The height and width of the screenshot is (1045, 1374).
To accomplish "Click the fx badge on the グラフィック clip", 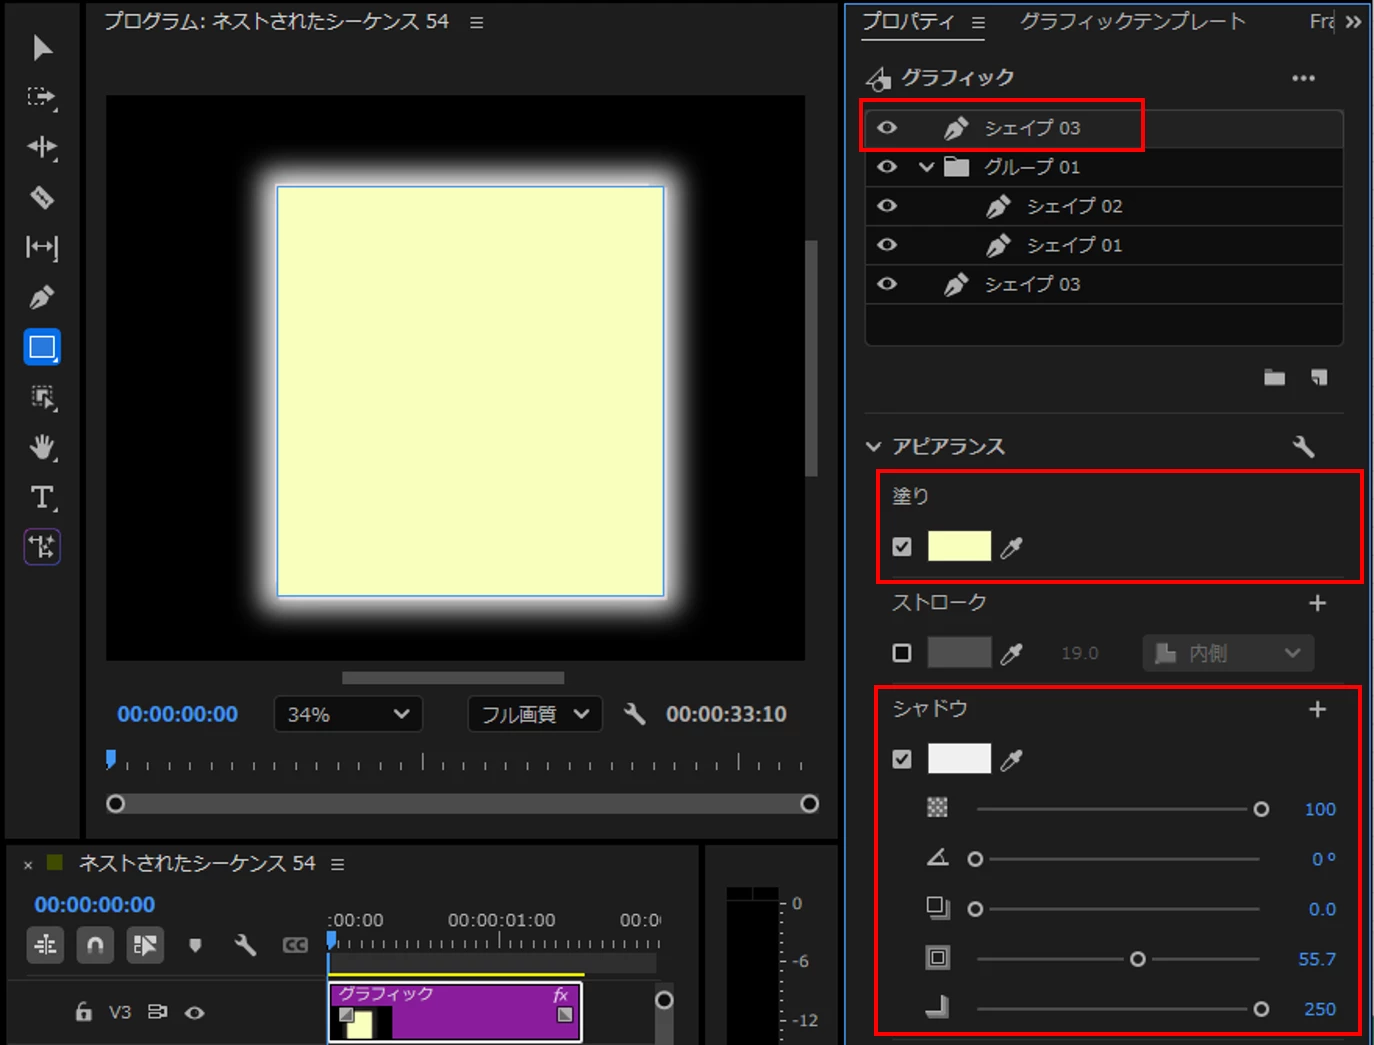I will pyautogui.click(x=561, y=994).
